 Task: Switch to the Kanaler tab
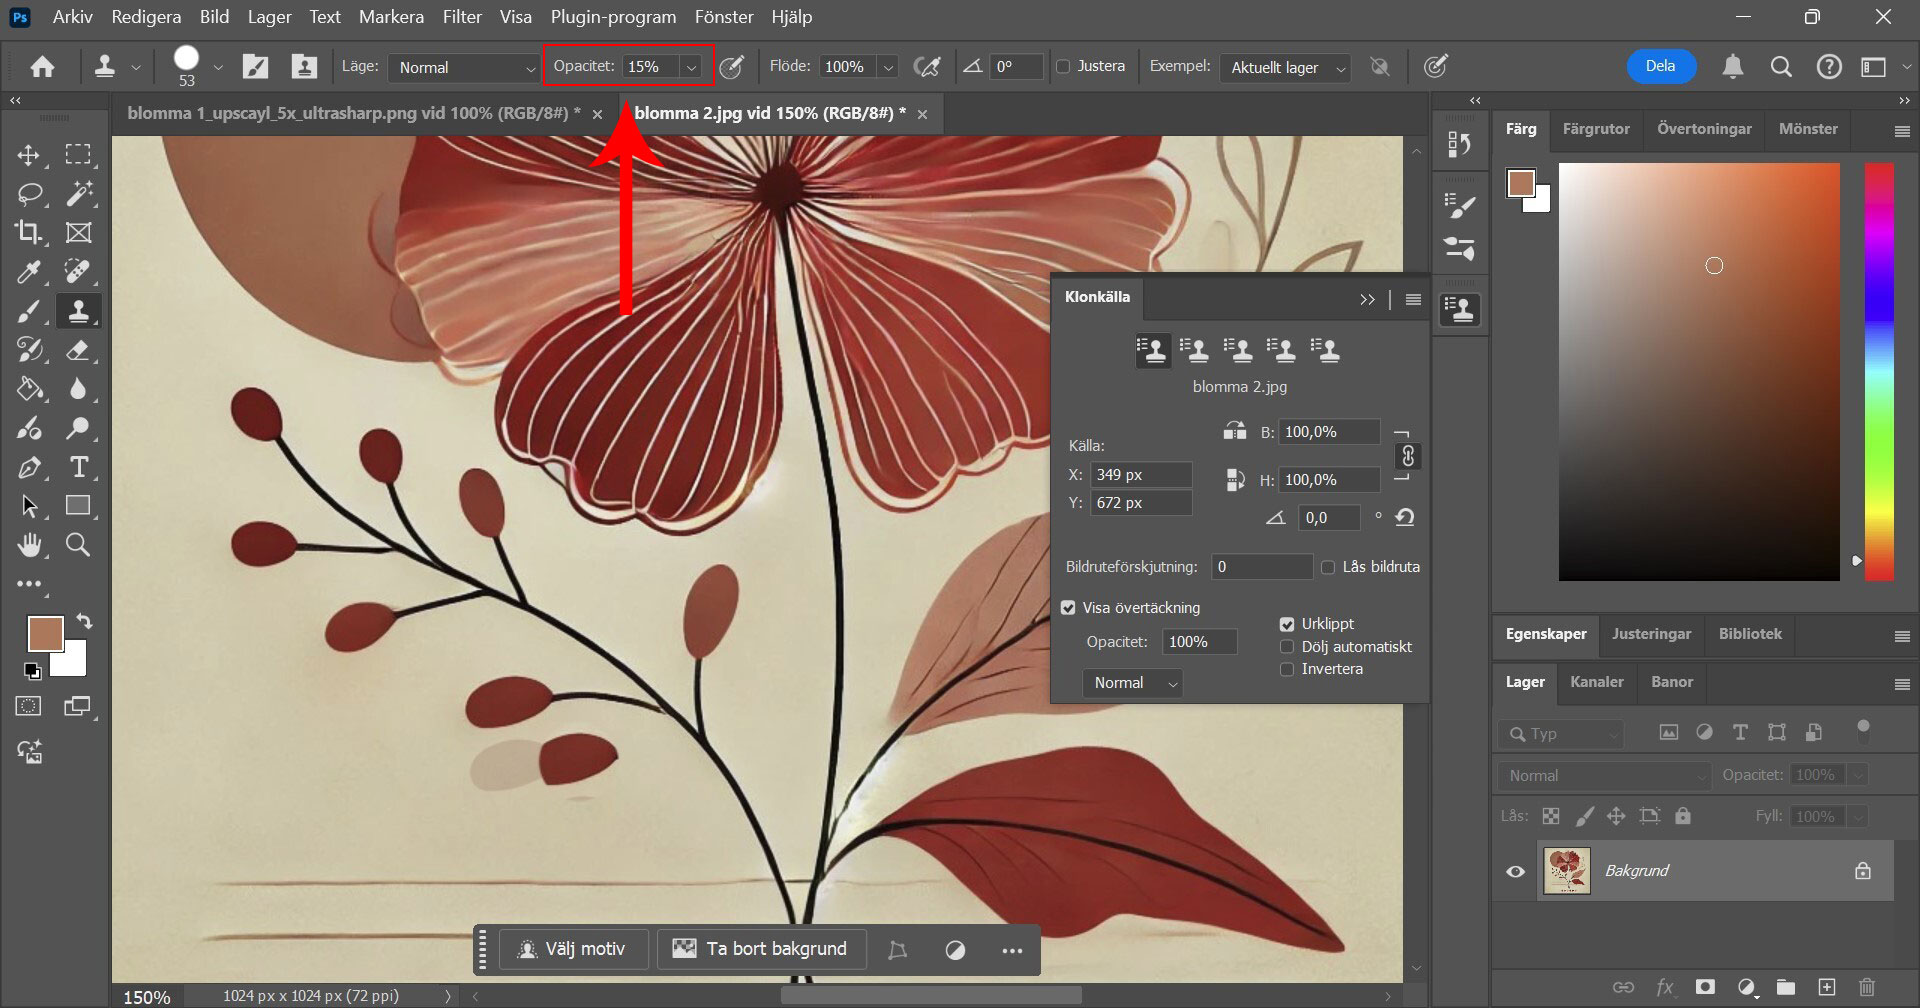1596,682
